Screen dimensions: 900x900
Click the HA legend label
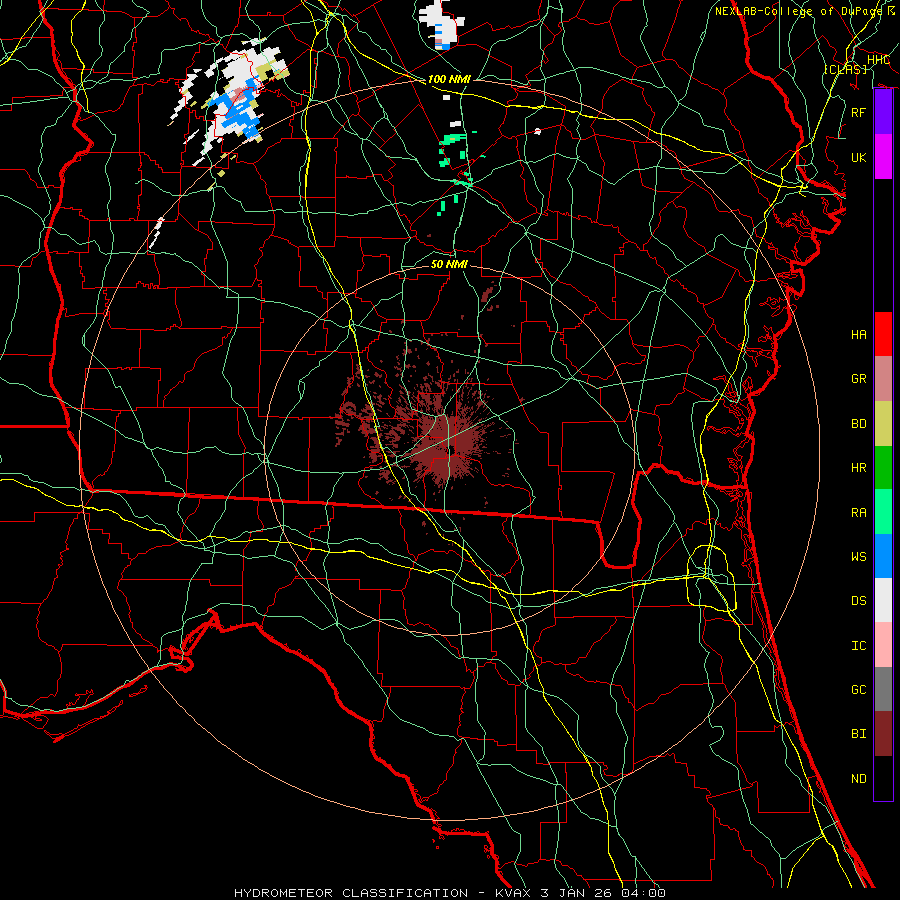[859, 334]
